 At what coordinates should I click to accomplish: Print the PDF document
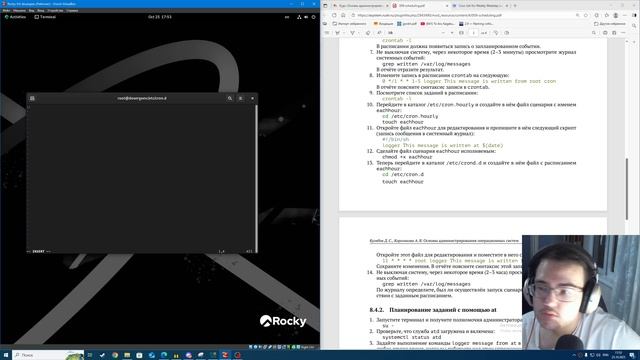pyautogui.click(x=605, y=33)
